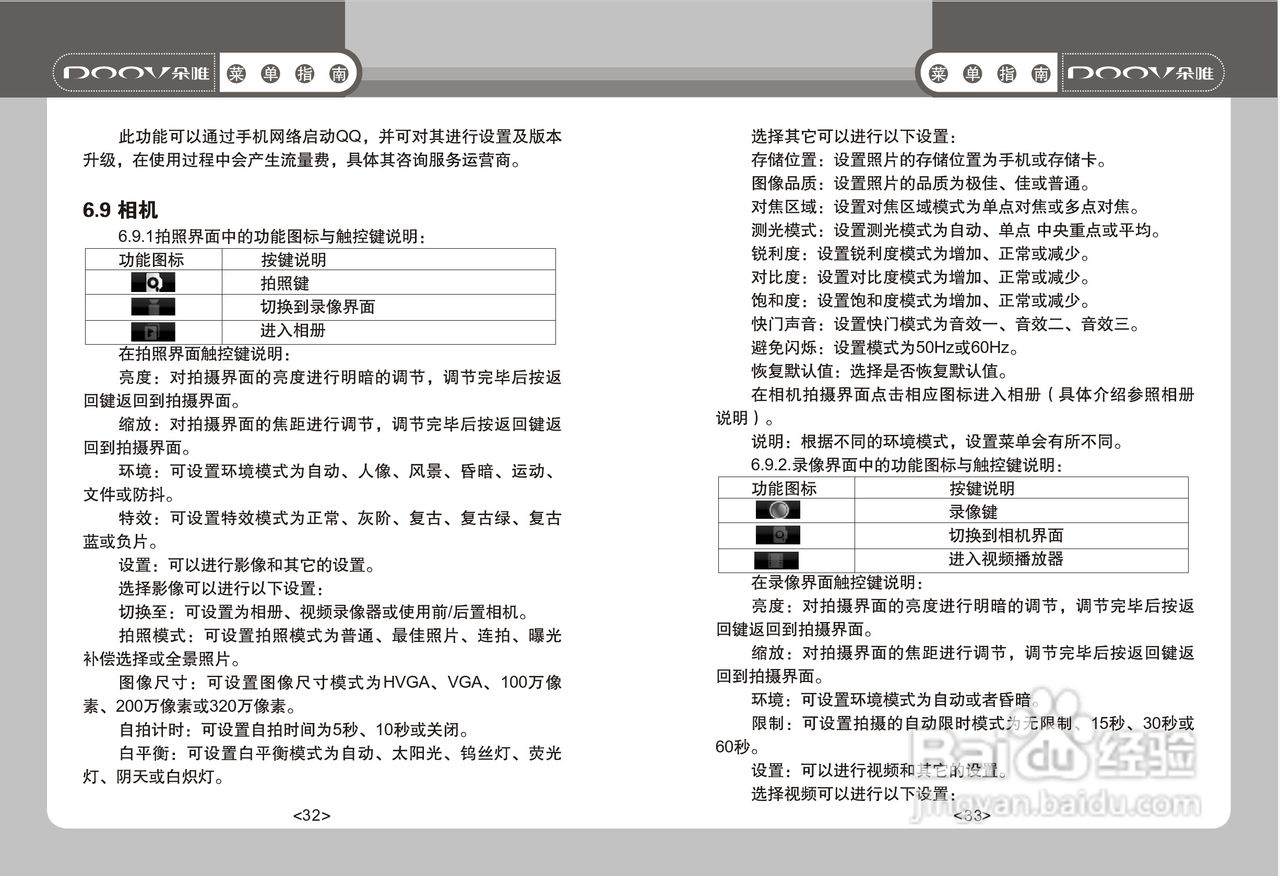Click the 菜单指南 badge on the right header
Image resolution: width=1280 pixels, height=876 pixels.
pyautogui.click(x=990, y=74)
